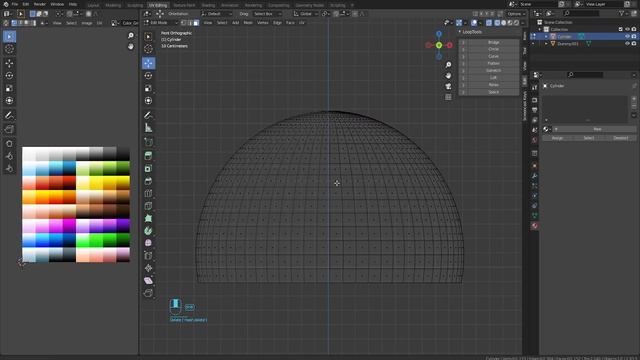The width and height of the screenshot is (640, 360).
Task: Select the Cursor tool in 3D viewport toolbar
Action: (148, 49)
